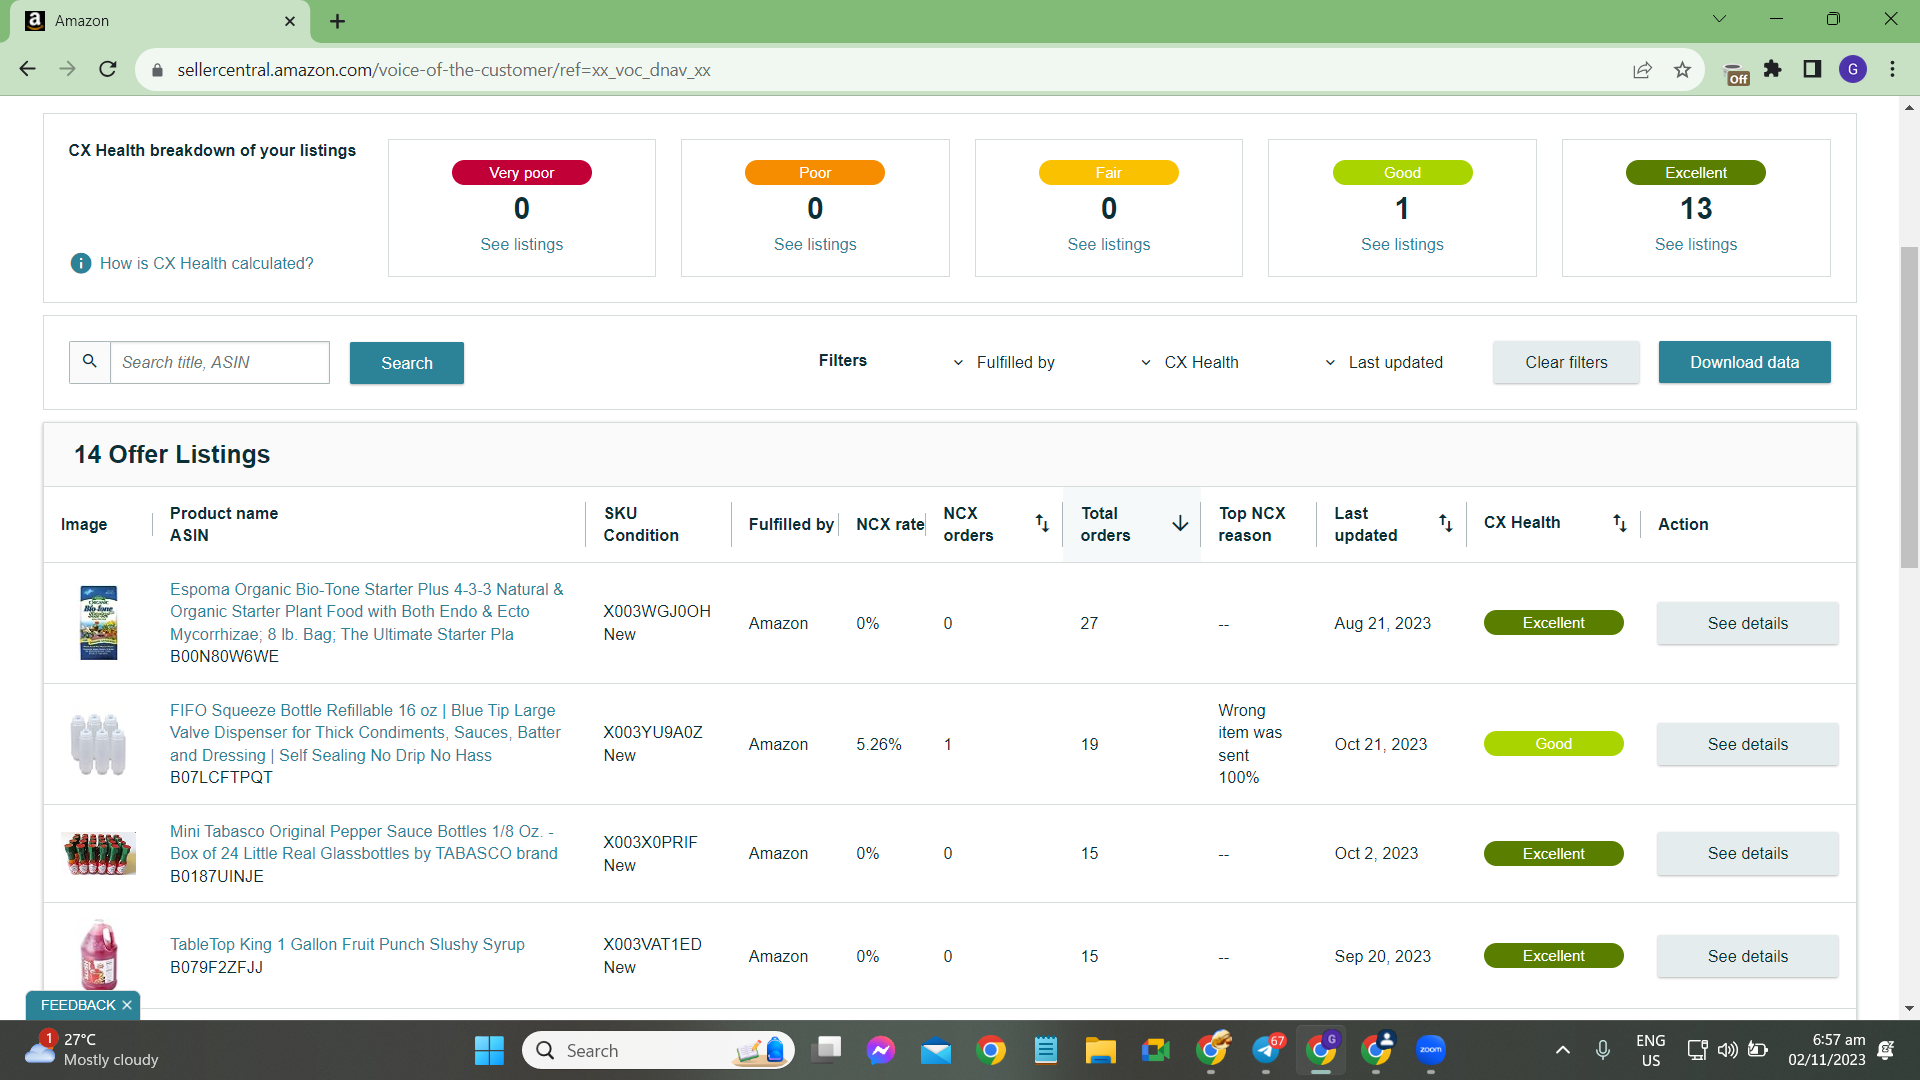This screenshot has width=1920, height=1080.
Task: Open a new browser tab
Action: pyautogui.click(x=338, y=21)
